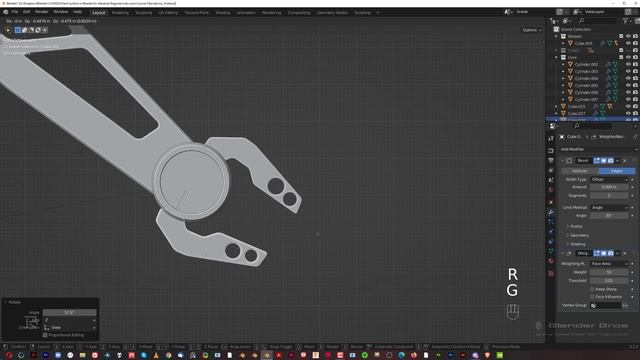Image resolution: width=640 pixels, height=360 pixels.
Task: Switch to the UV Editing workspace tab
Action: [x=168, y=13]
